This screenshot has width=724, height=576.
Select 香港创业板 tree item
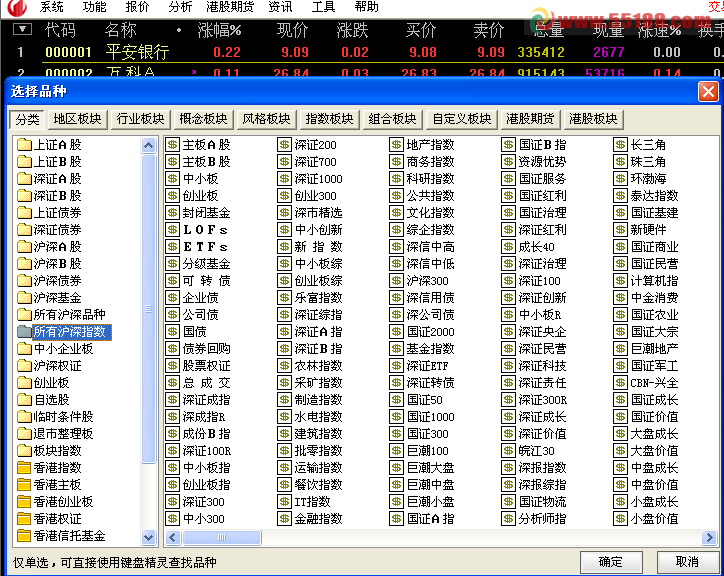[63, 502]
